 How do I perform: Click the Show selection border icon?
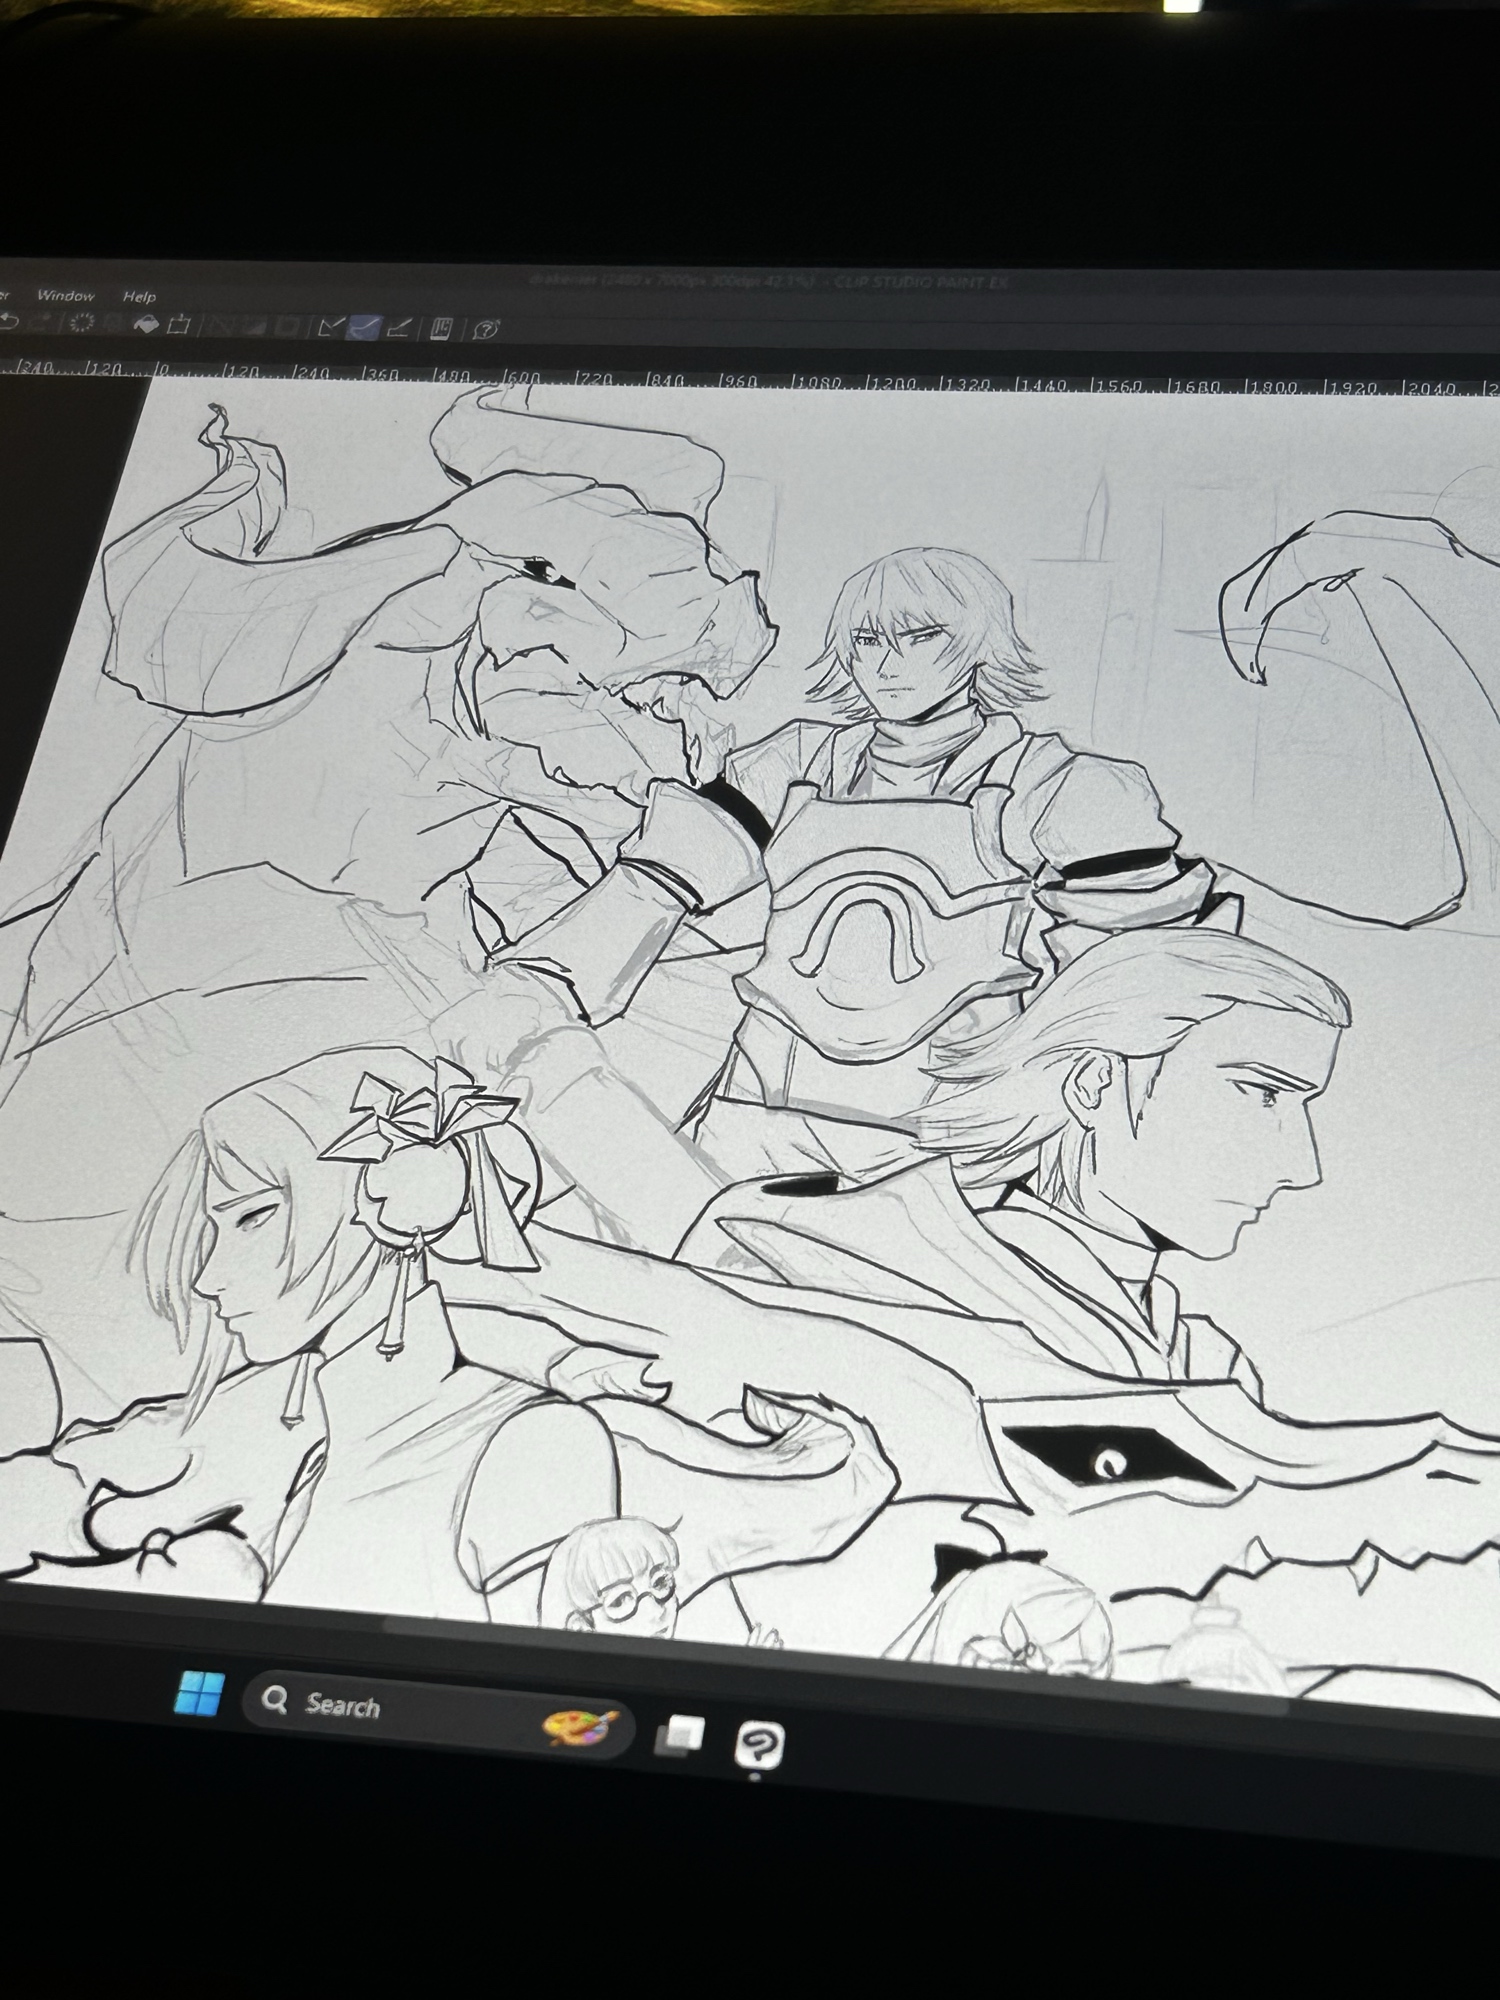tap(287, 327)
